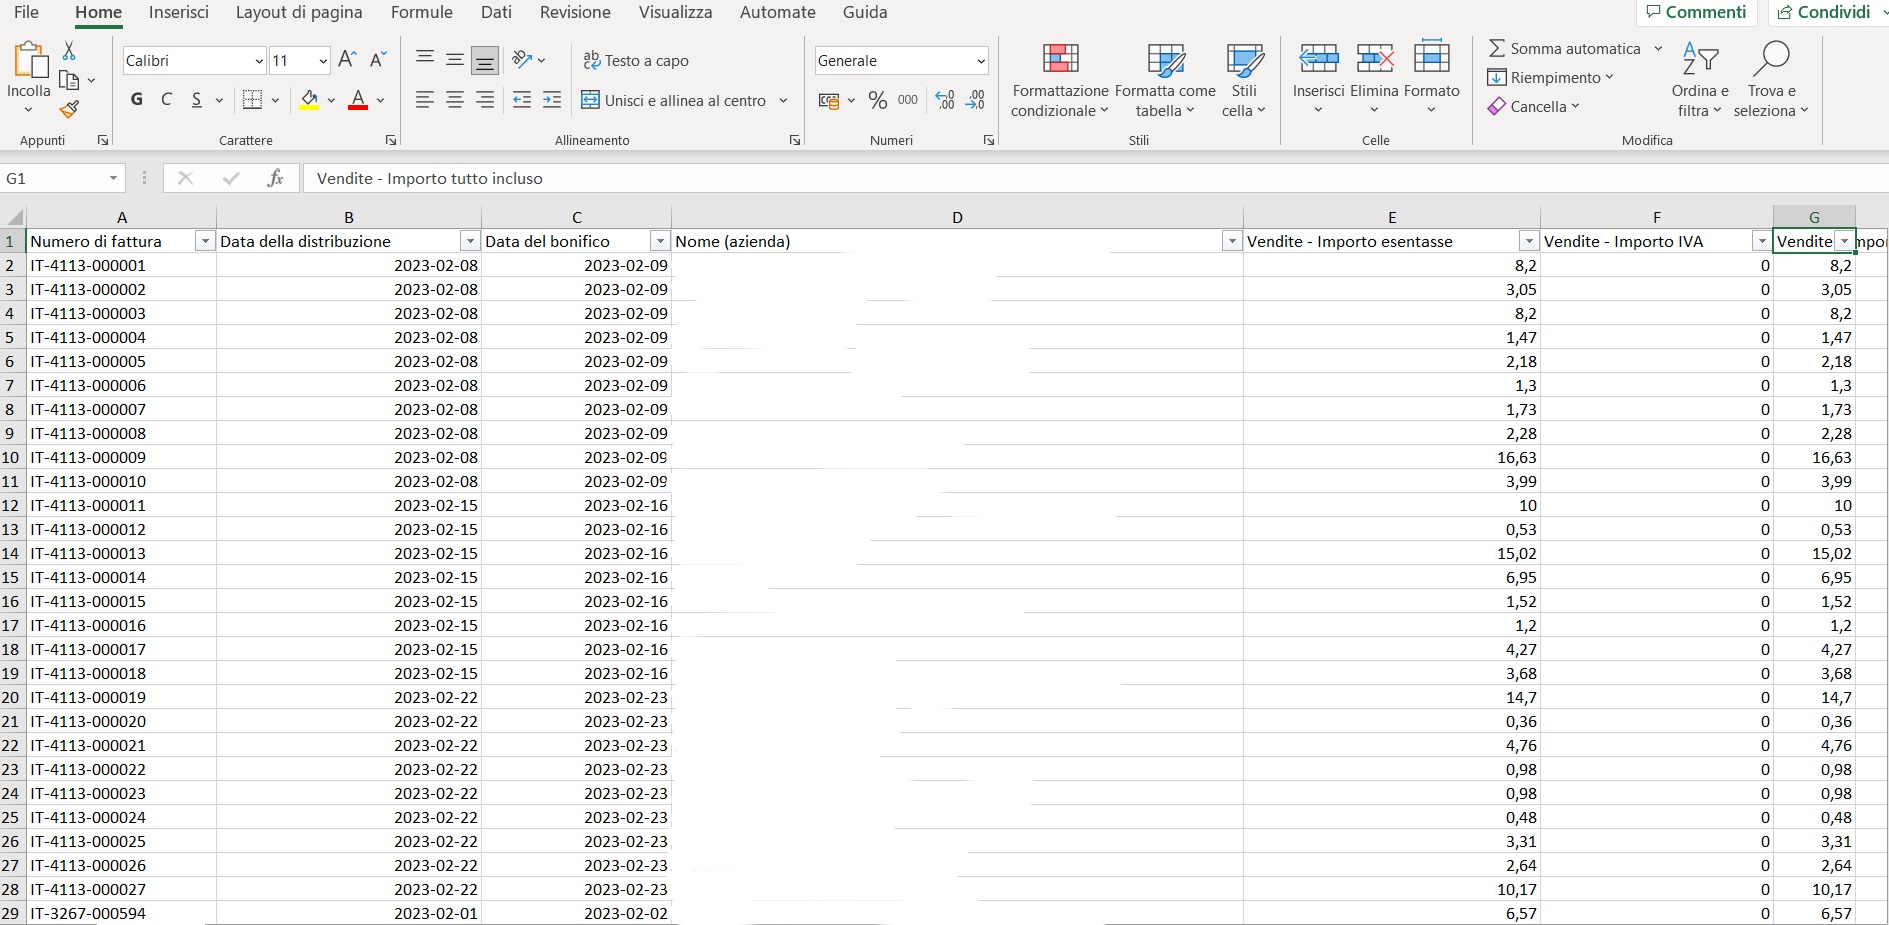1889x925 pixels.
Task: Toggle bottom align icon
Action: [485, 61]
